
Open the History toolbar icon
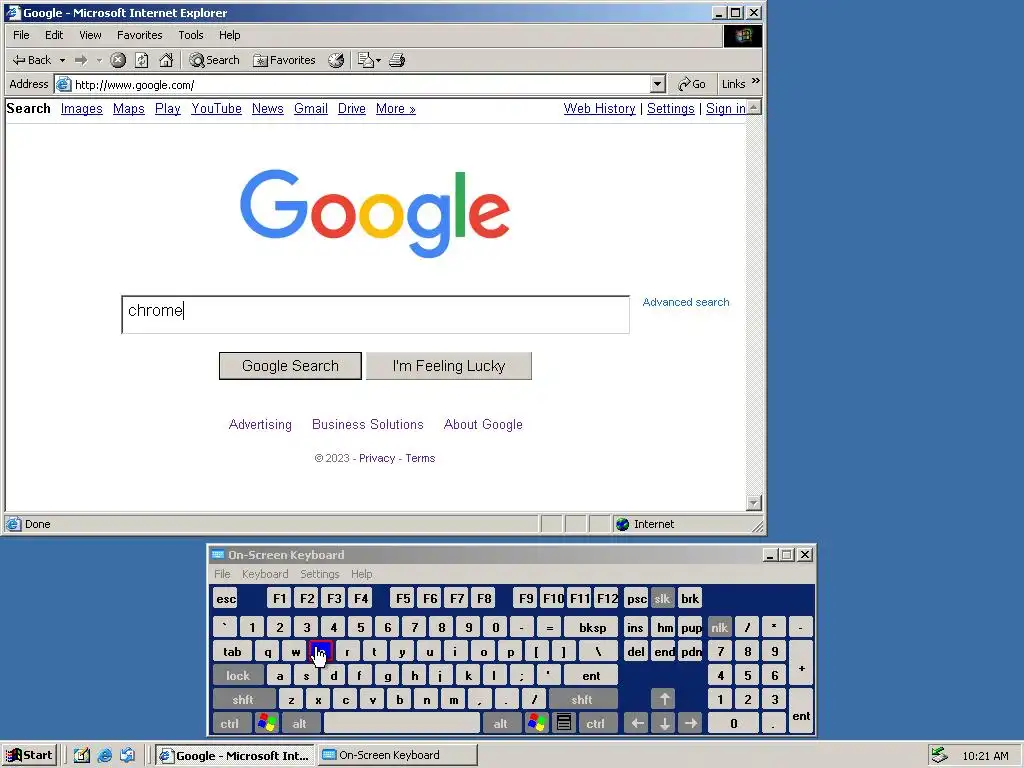point(336,60)
